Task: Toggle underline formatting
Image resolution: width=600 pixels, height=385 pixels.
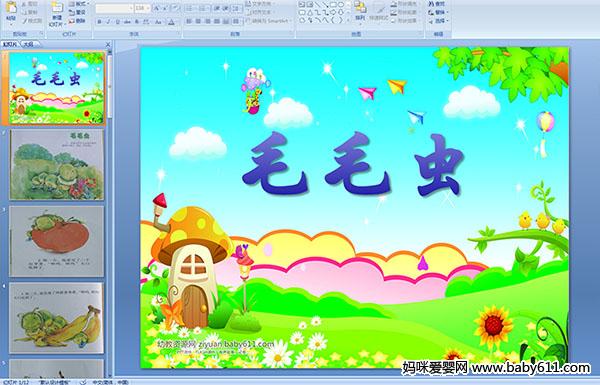Action: 117,22
